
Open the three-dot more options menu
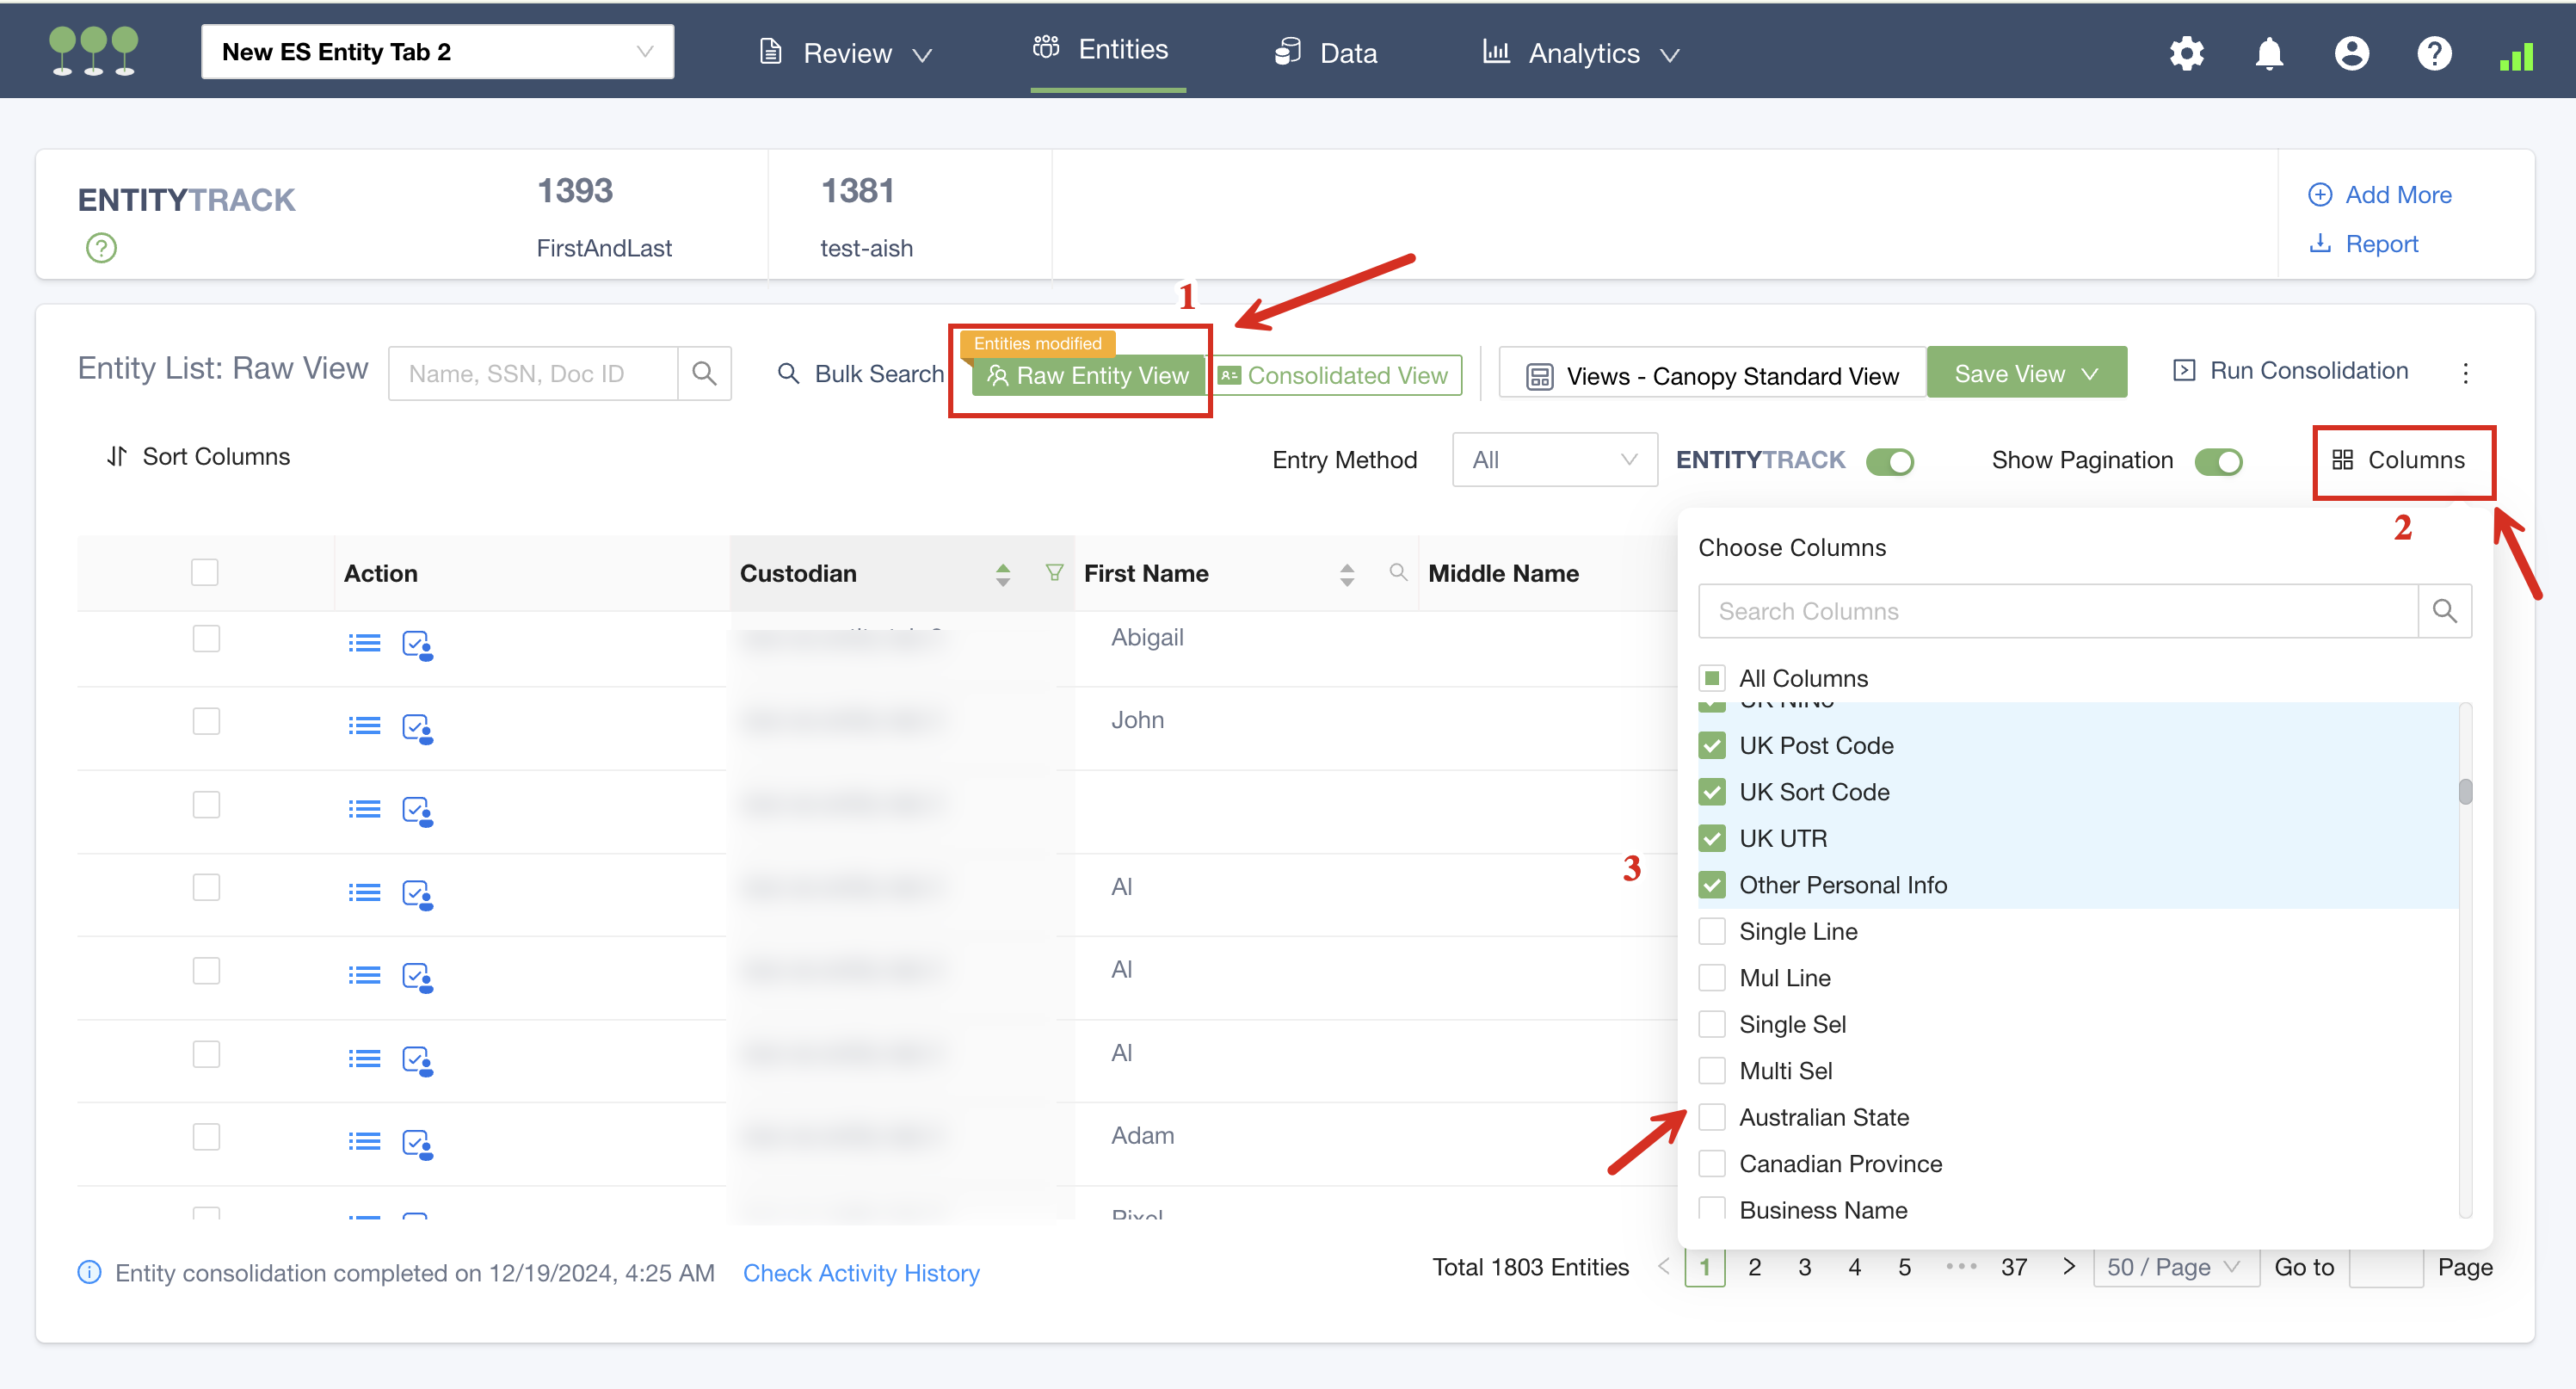[2465, 373]
